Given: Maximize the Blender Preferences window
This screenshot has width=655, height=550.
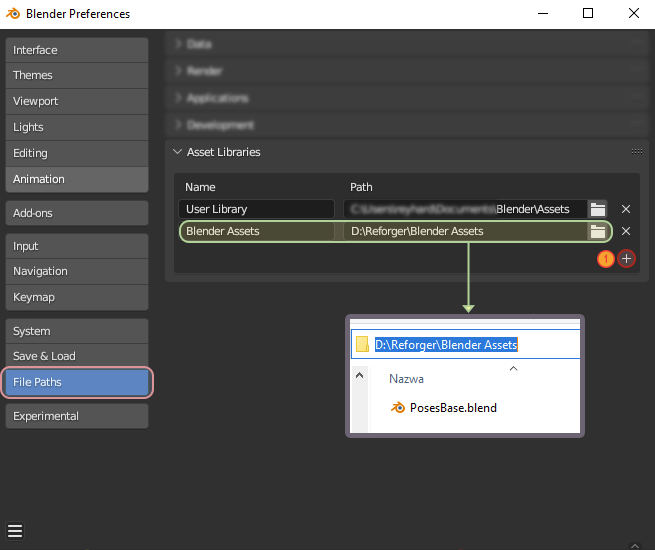Looking at the screenshot, I should (x=588, y=13).
